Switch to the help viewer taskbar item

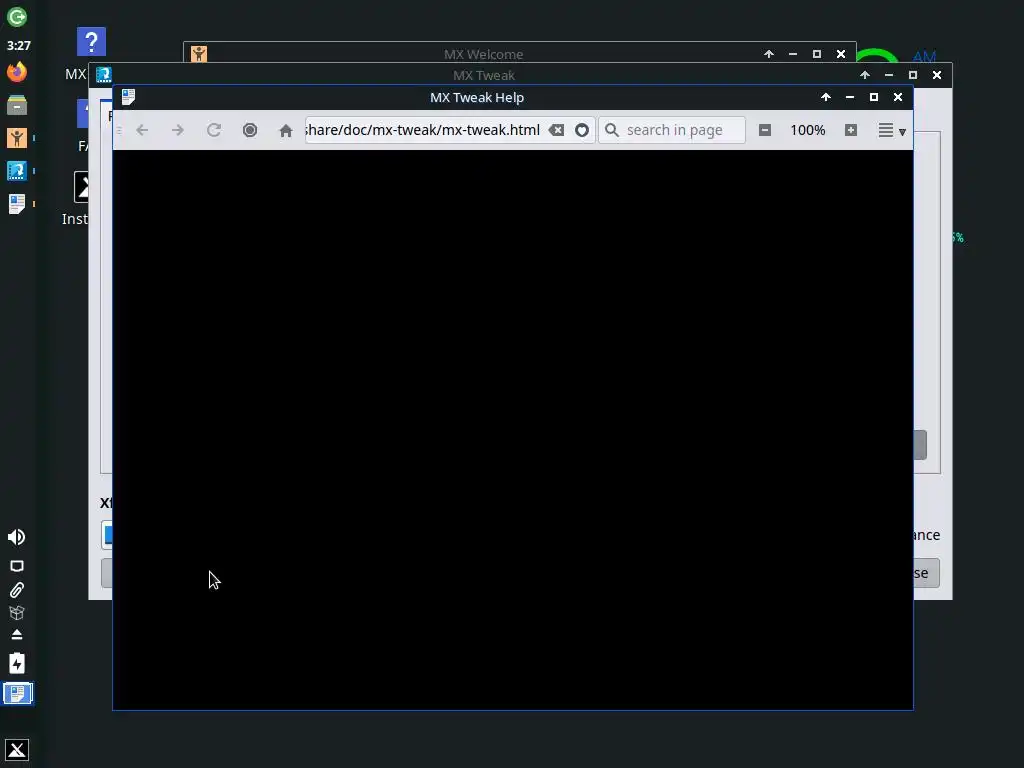(17, 204)
